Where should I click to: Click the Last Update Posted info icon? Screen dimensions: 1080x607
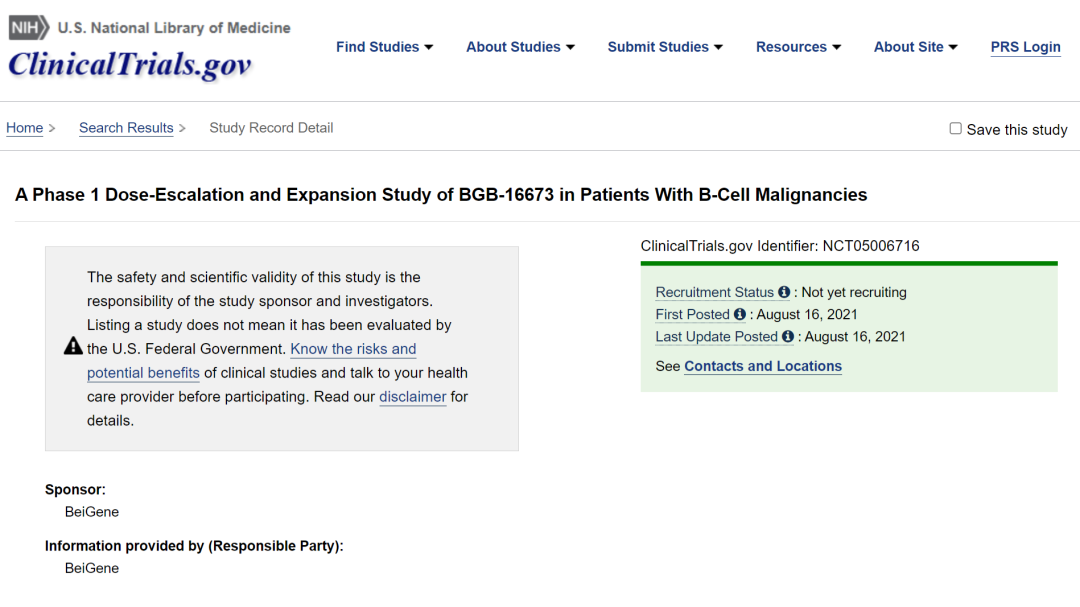click(x=788, y=336)
